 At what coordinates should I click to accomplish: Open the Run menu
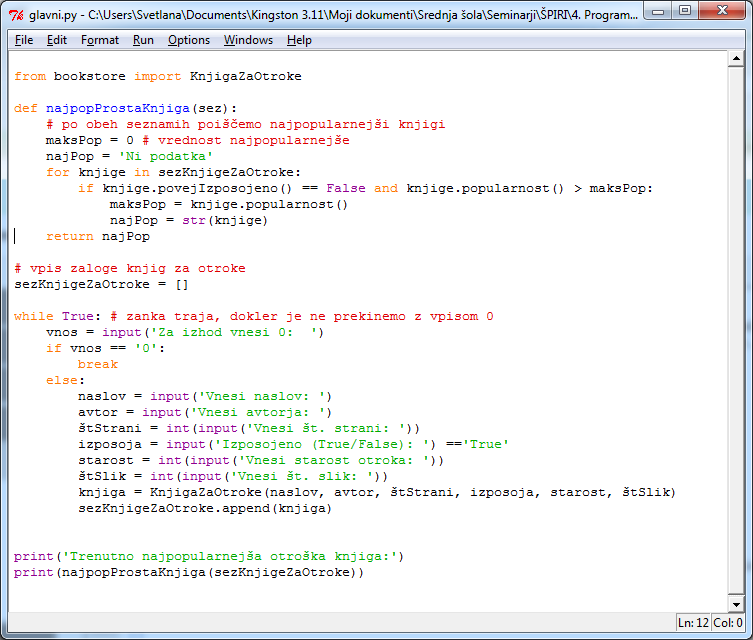coord(143,40)
